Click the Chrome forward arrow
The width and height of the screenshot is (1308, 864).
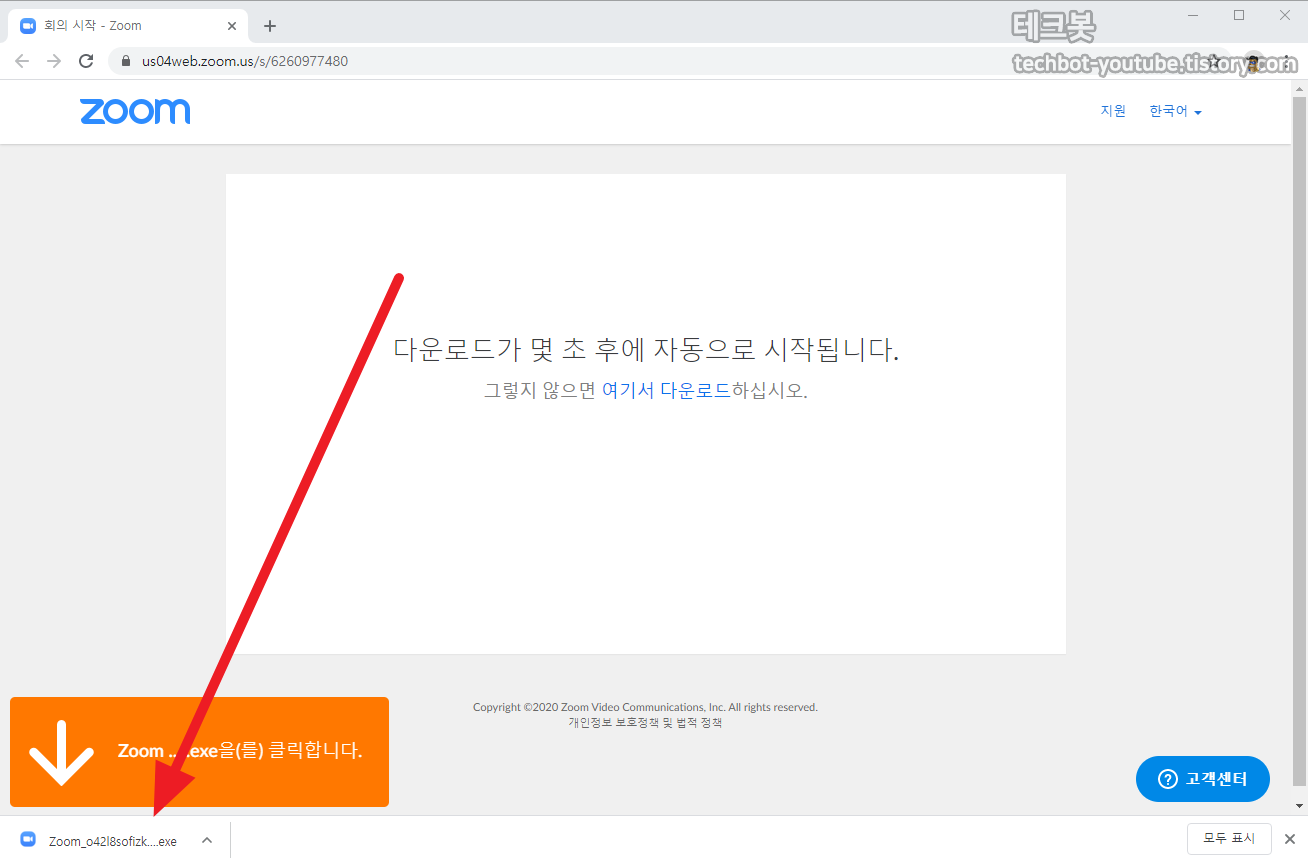[54, 61]
